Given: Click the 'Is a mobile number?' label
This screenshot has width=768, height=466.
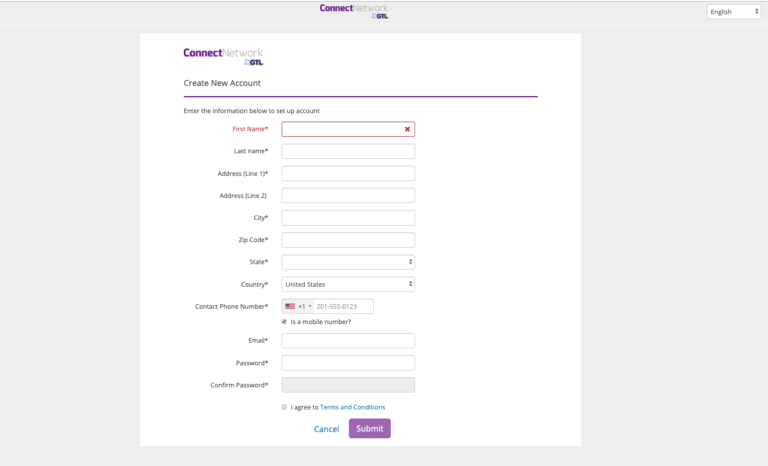Looking at the screenshot, I should (x=321, y=322).
